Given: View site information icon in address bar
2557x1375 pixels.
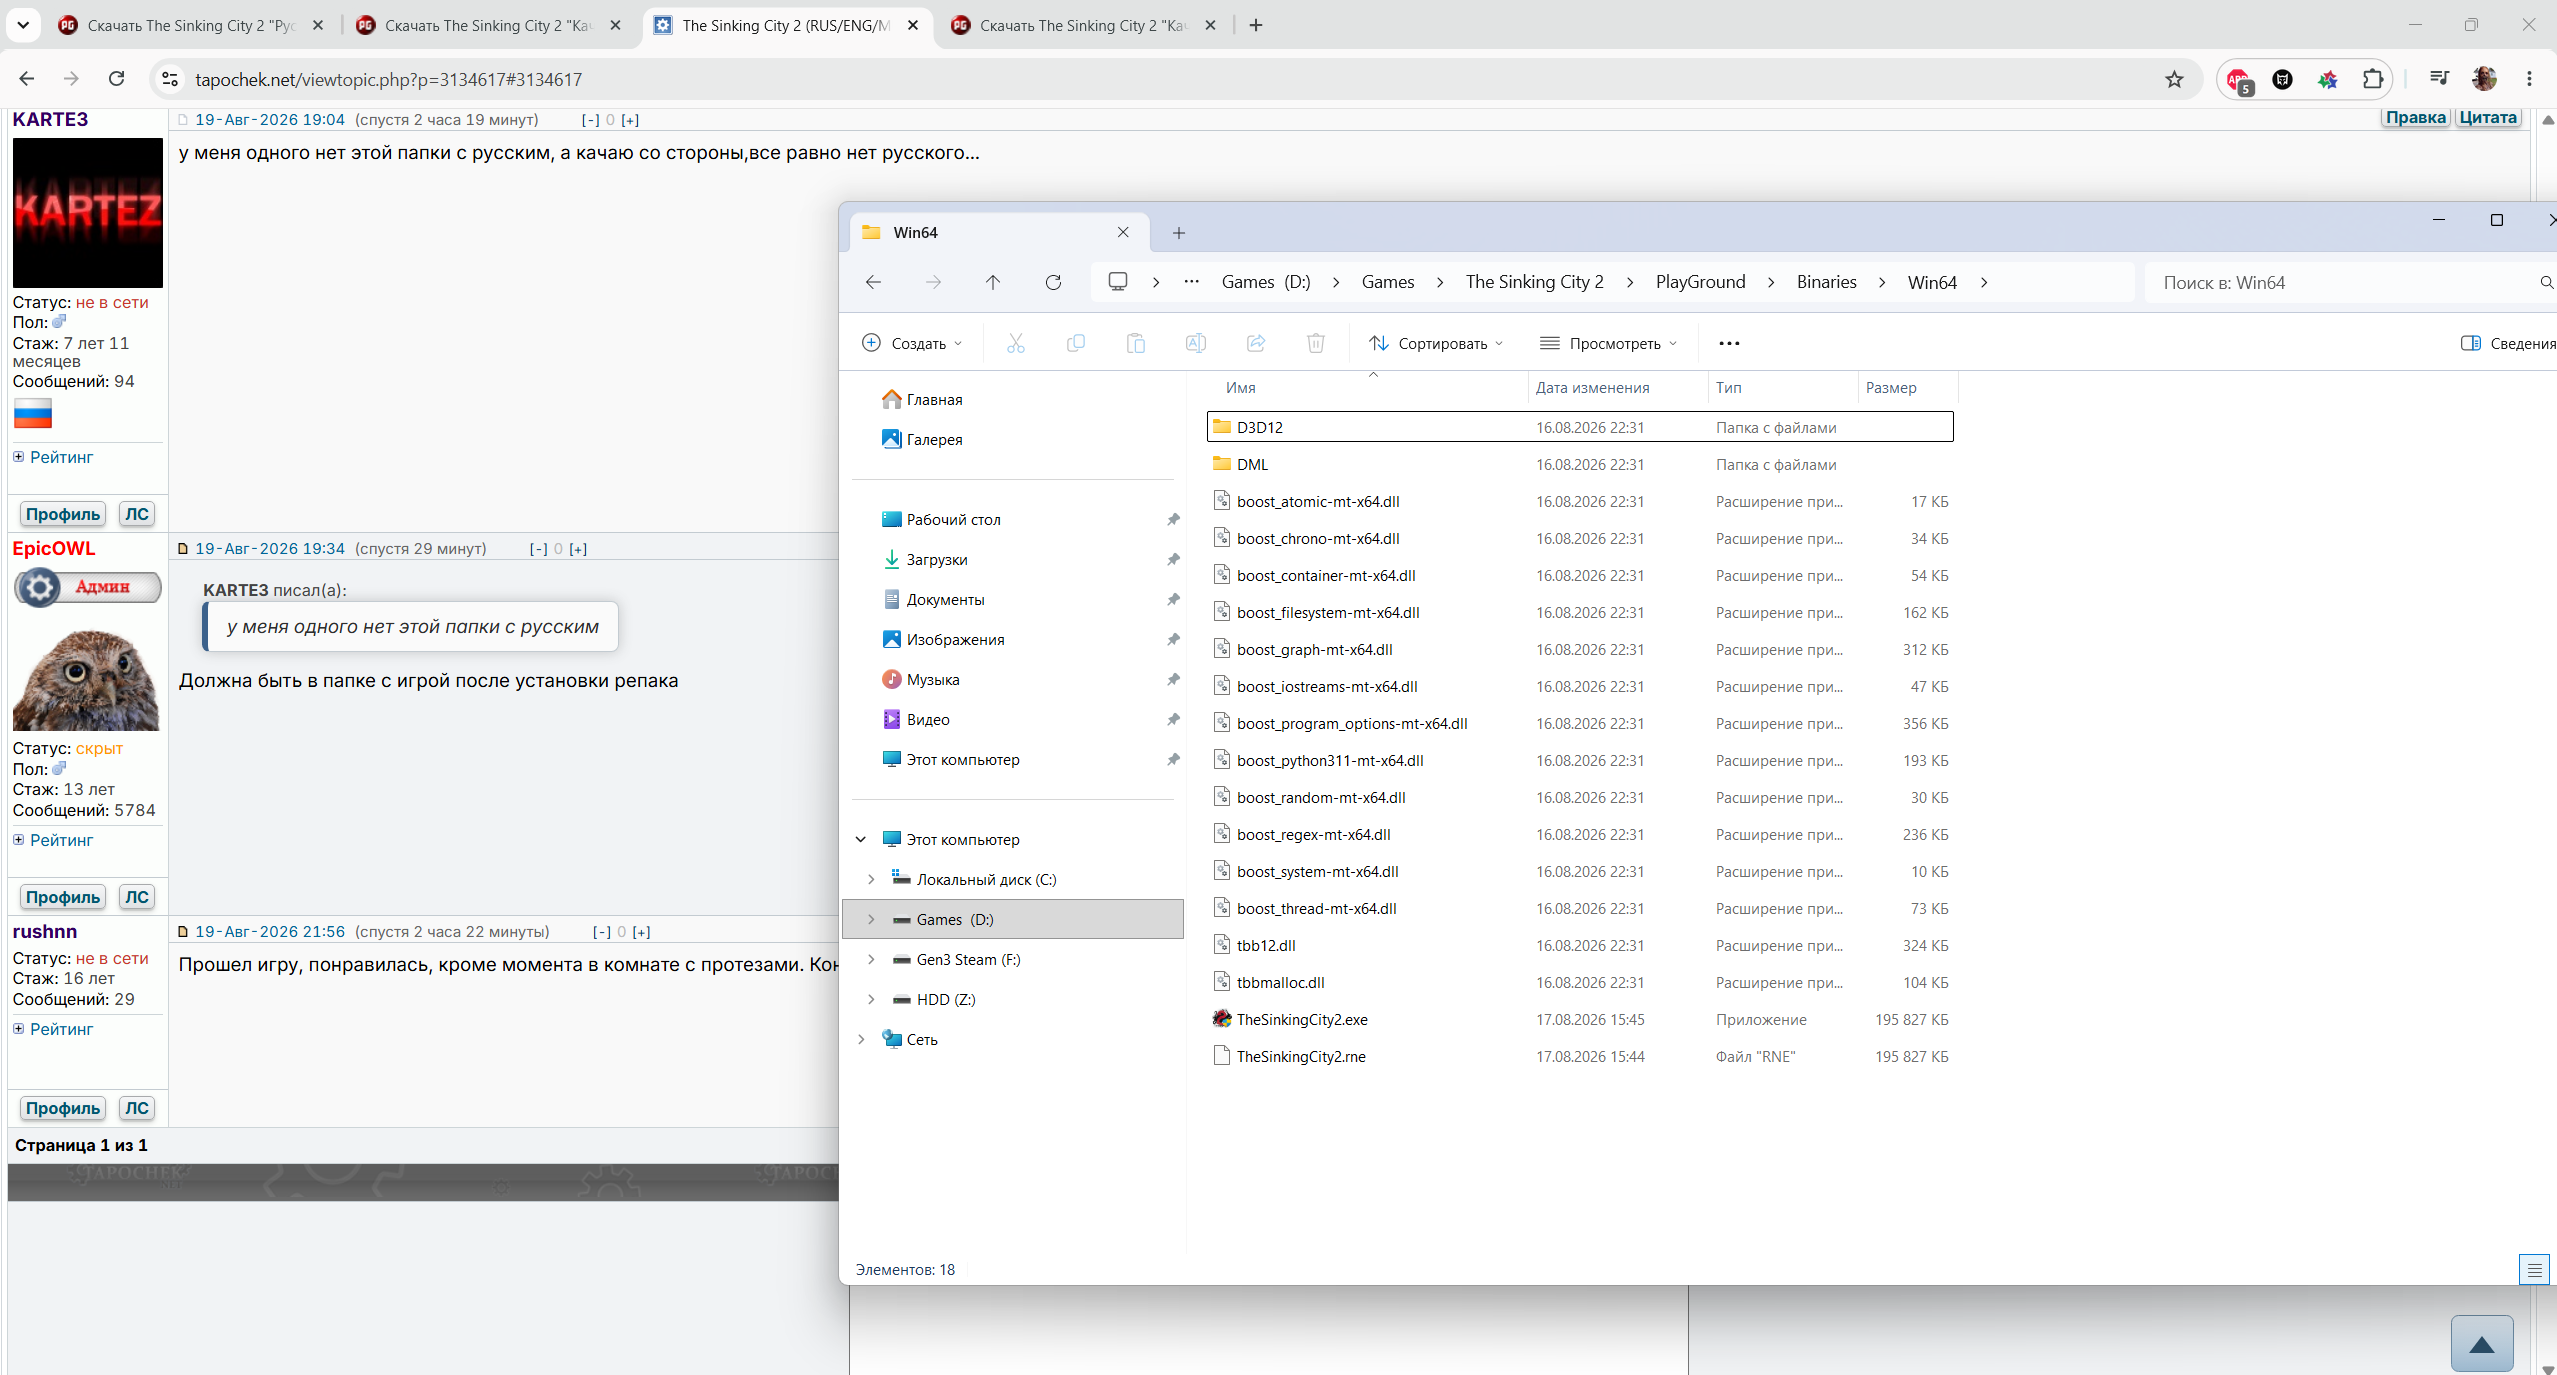Looking at the screenshot, I should click(171, 79).
